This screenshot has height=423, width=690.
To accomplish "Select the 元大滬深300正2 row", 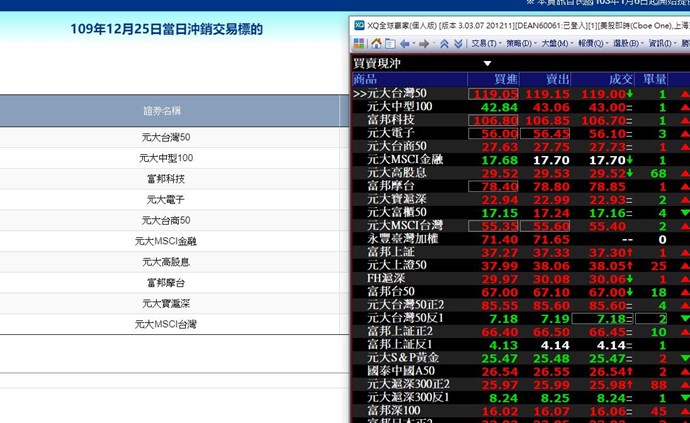I will [521, 384].
